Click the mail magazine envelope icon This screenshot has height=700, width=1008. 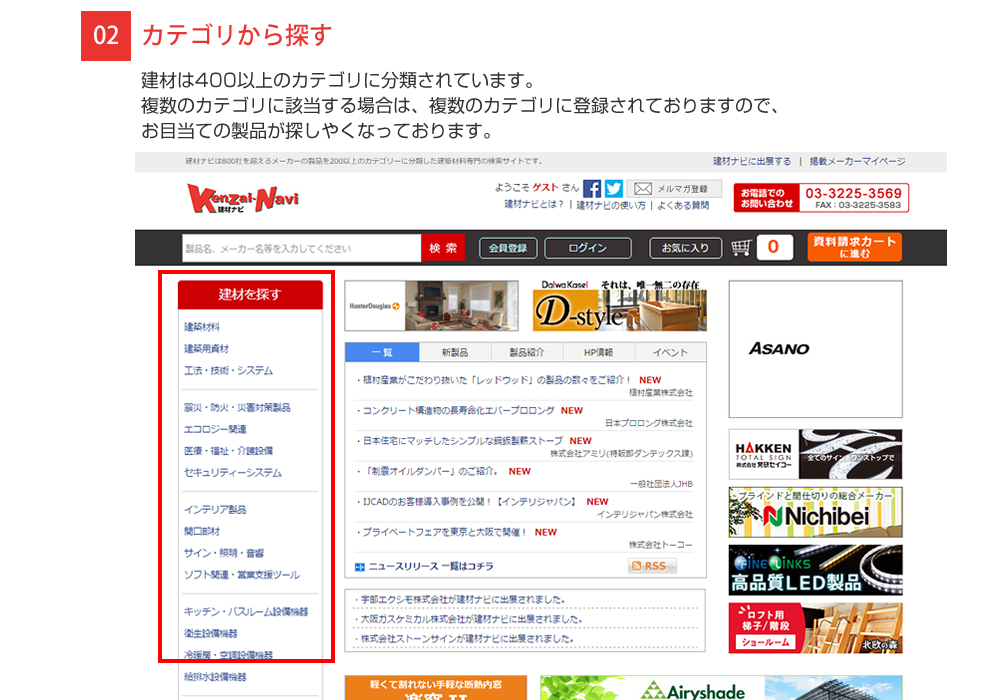pos(642,189)
